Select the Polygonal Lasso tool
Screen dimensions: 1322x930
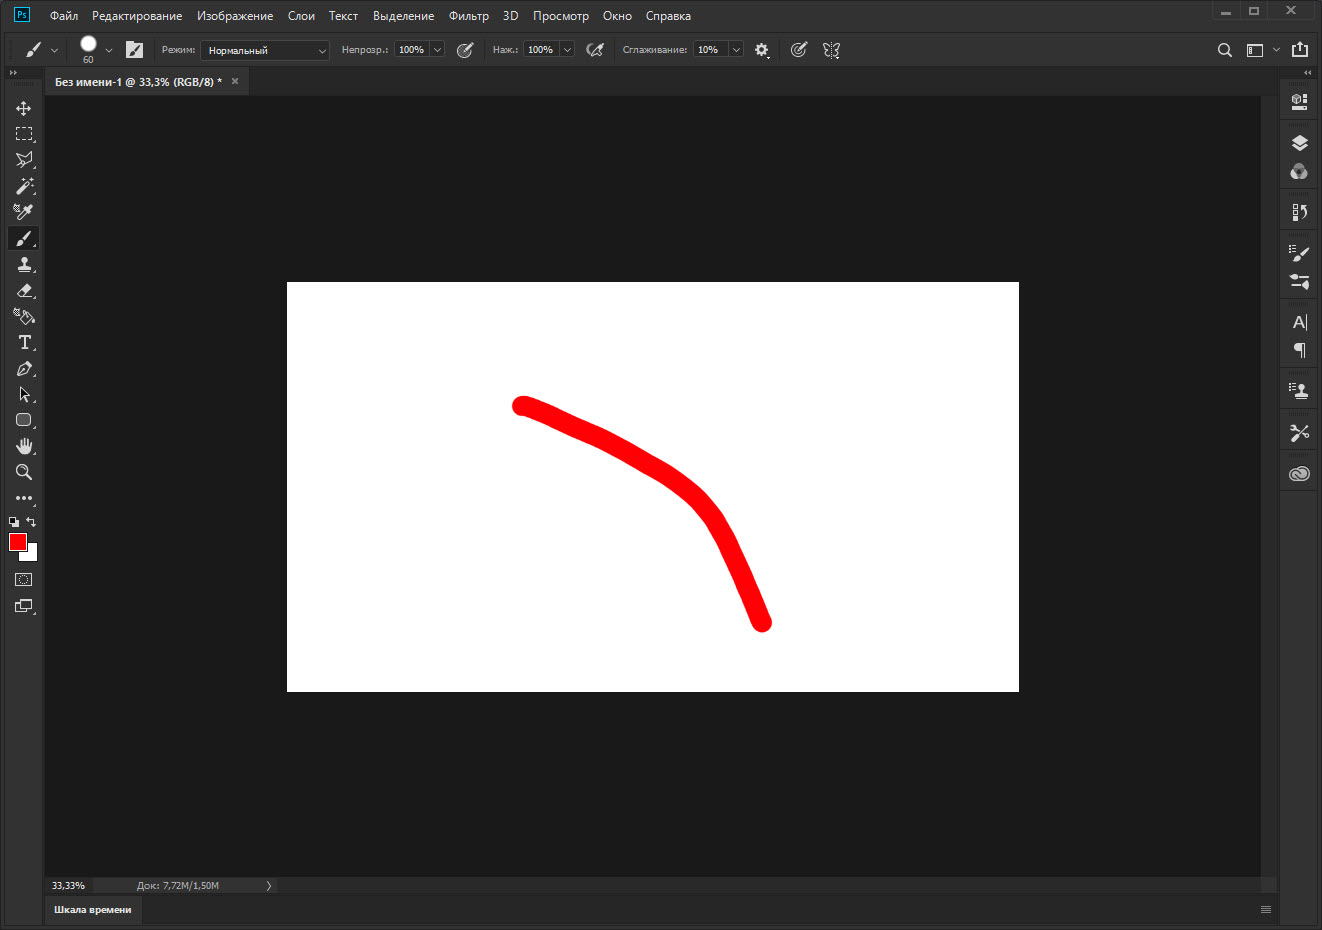24,160
